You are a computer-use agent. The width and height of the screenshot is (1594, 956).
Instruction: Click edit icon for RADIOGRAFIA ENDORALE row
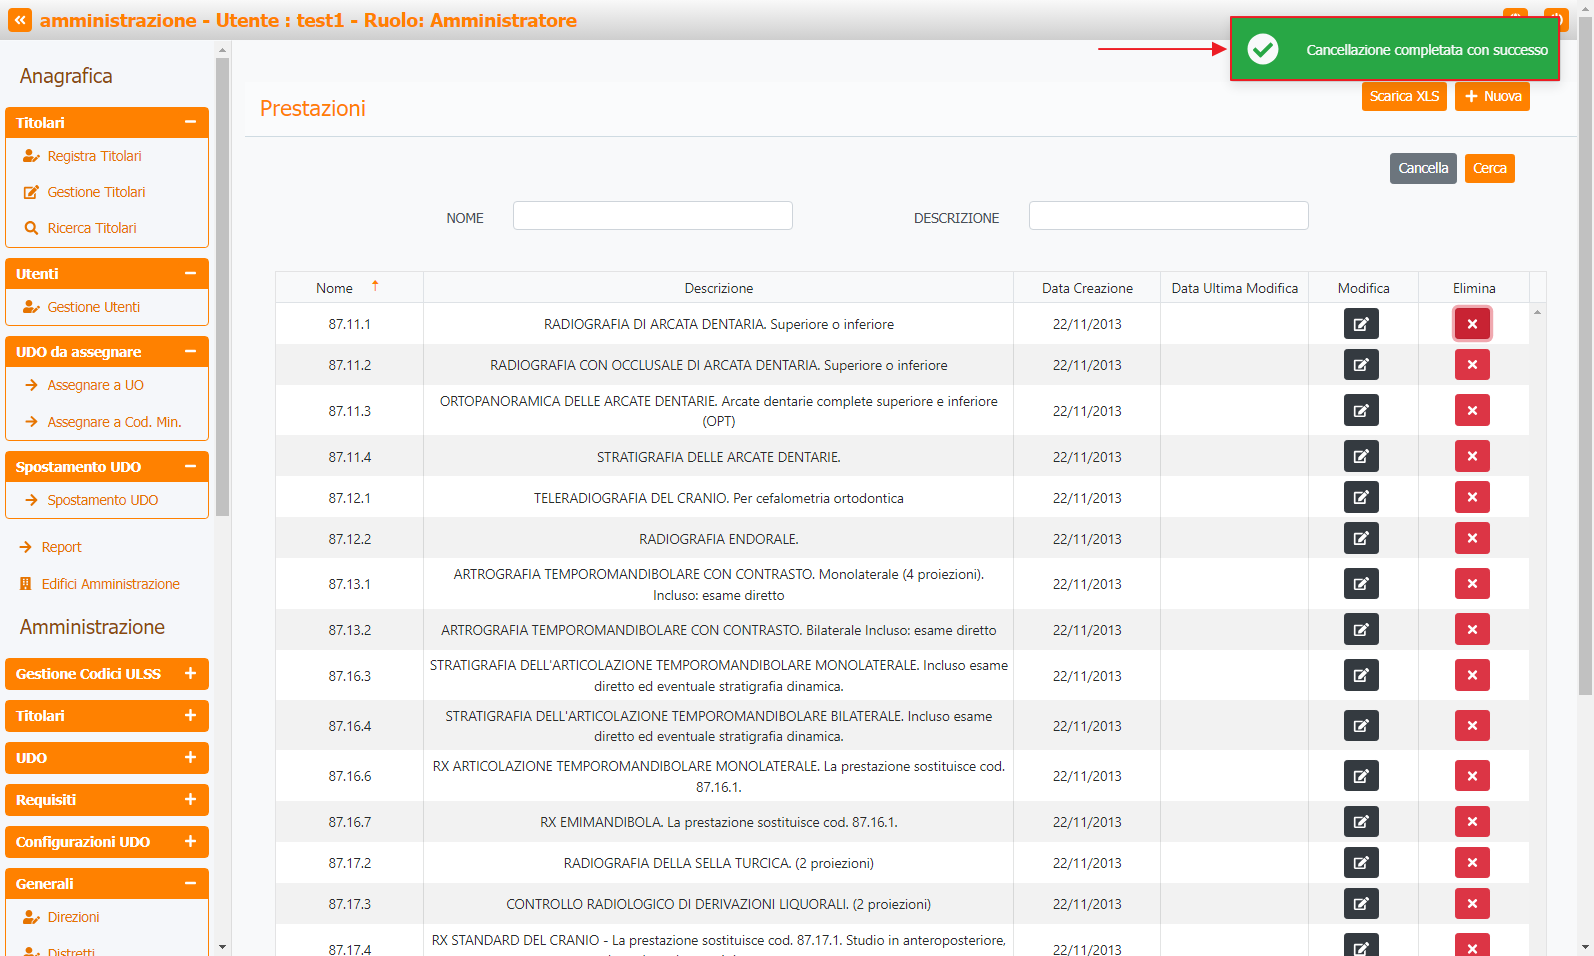coord(1361,538)
